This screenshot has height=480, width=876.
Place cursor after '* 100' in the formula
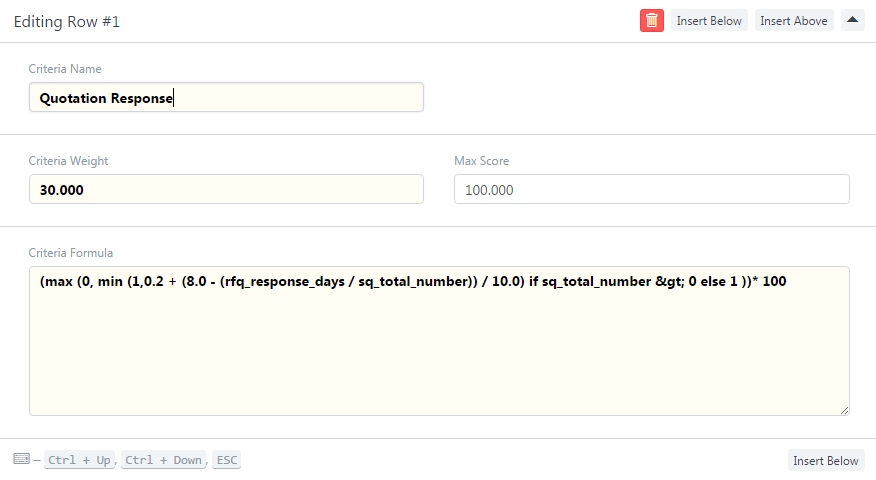788,282
